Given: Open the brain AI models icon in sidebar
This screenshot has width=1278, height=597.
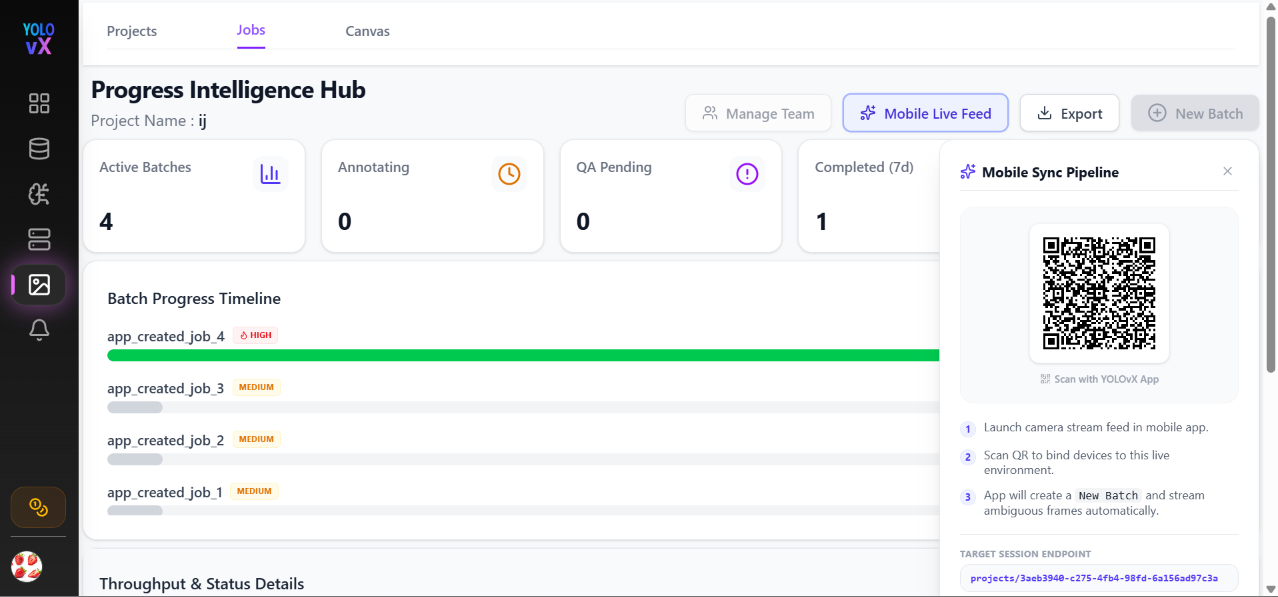Looking at the screenshot, I should (x=39, y=194).
